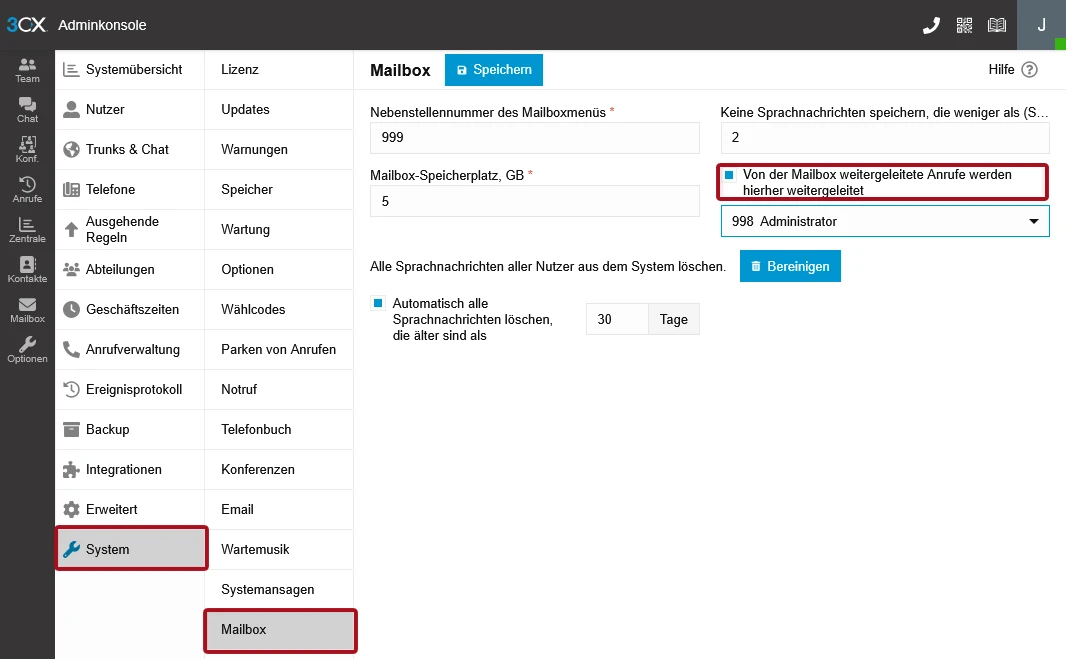
Task: Go to Backup in admin menu
Action: click(x=107, y=429)
